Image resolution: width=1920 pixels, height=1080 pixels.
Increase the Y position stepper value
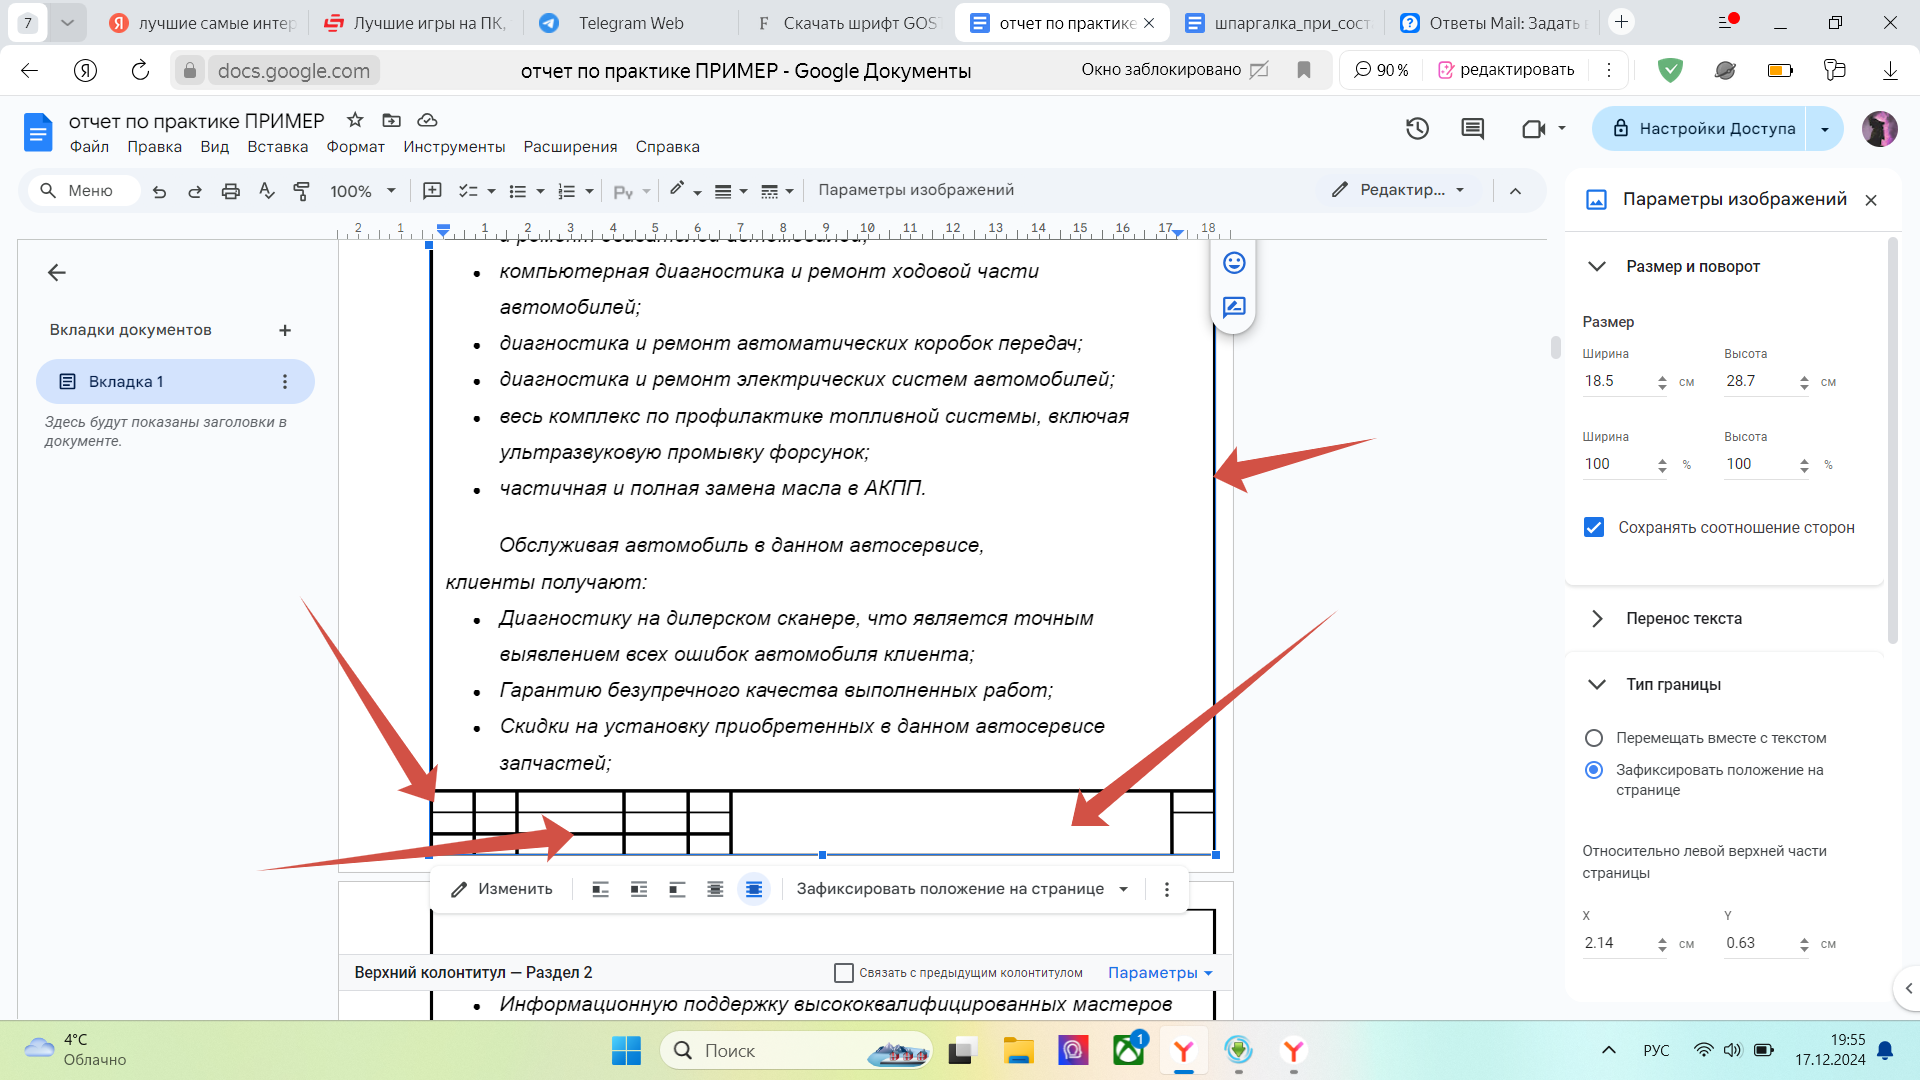point(1804,939)
